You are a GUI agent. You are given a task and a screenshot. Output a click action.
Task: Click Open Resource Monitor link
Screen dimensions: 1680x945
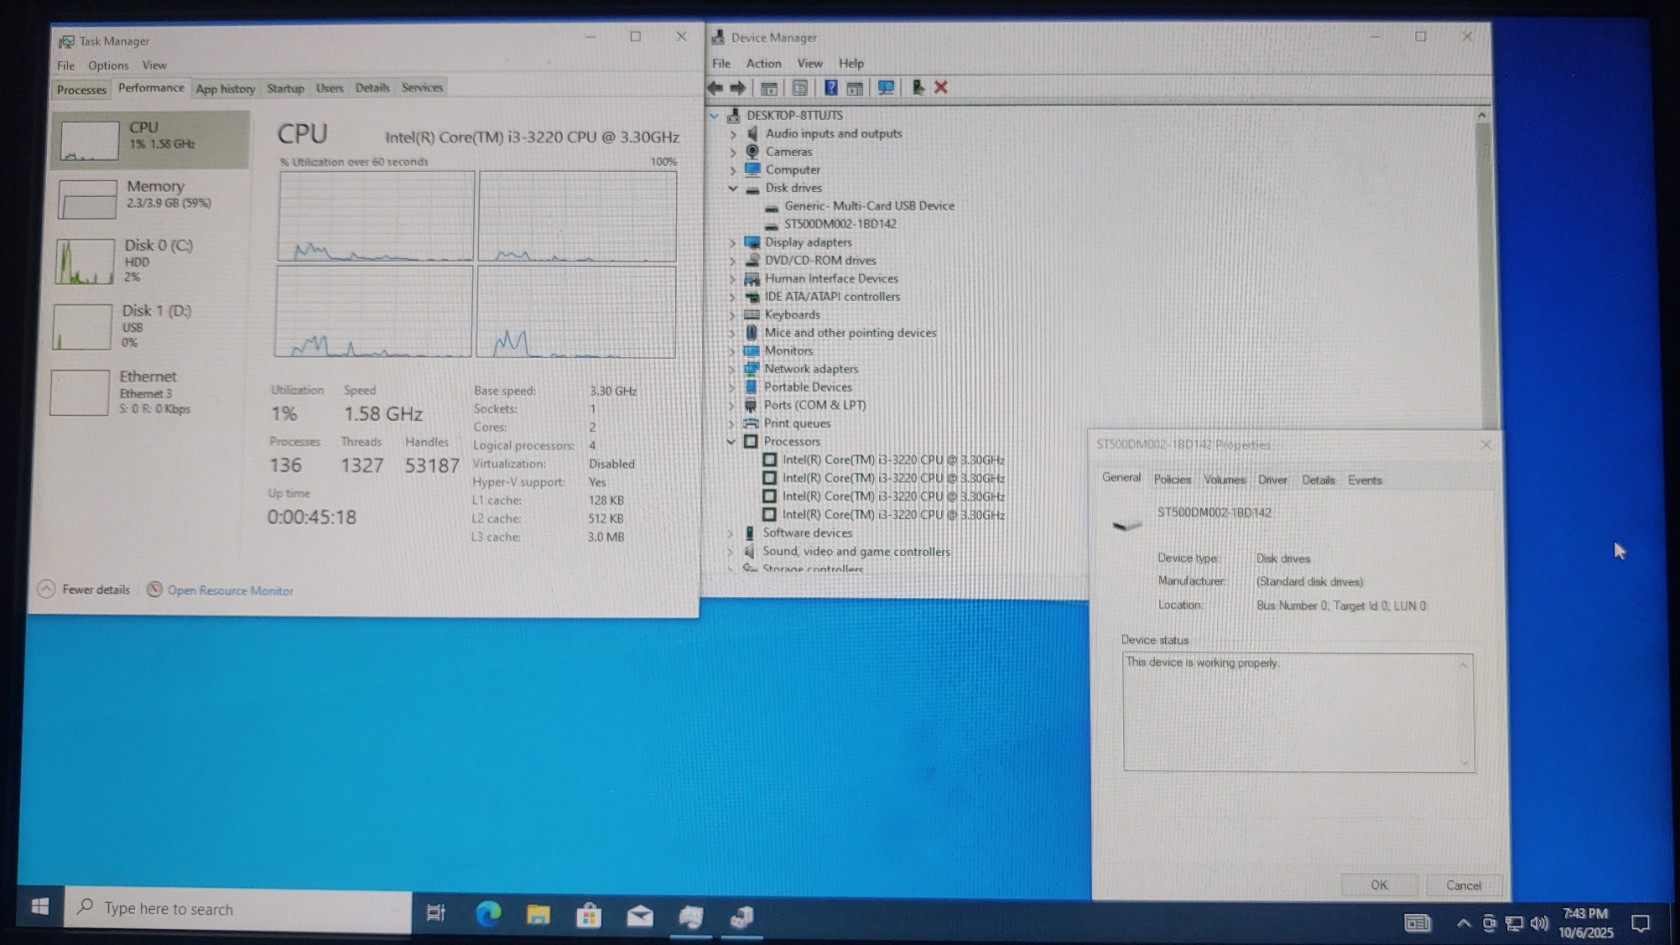click(230, 591)
